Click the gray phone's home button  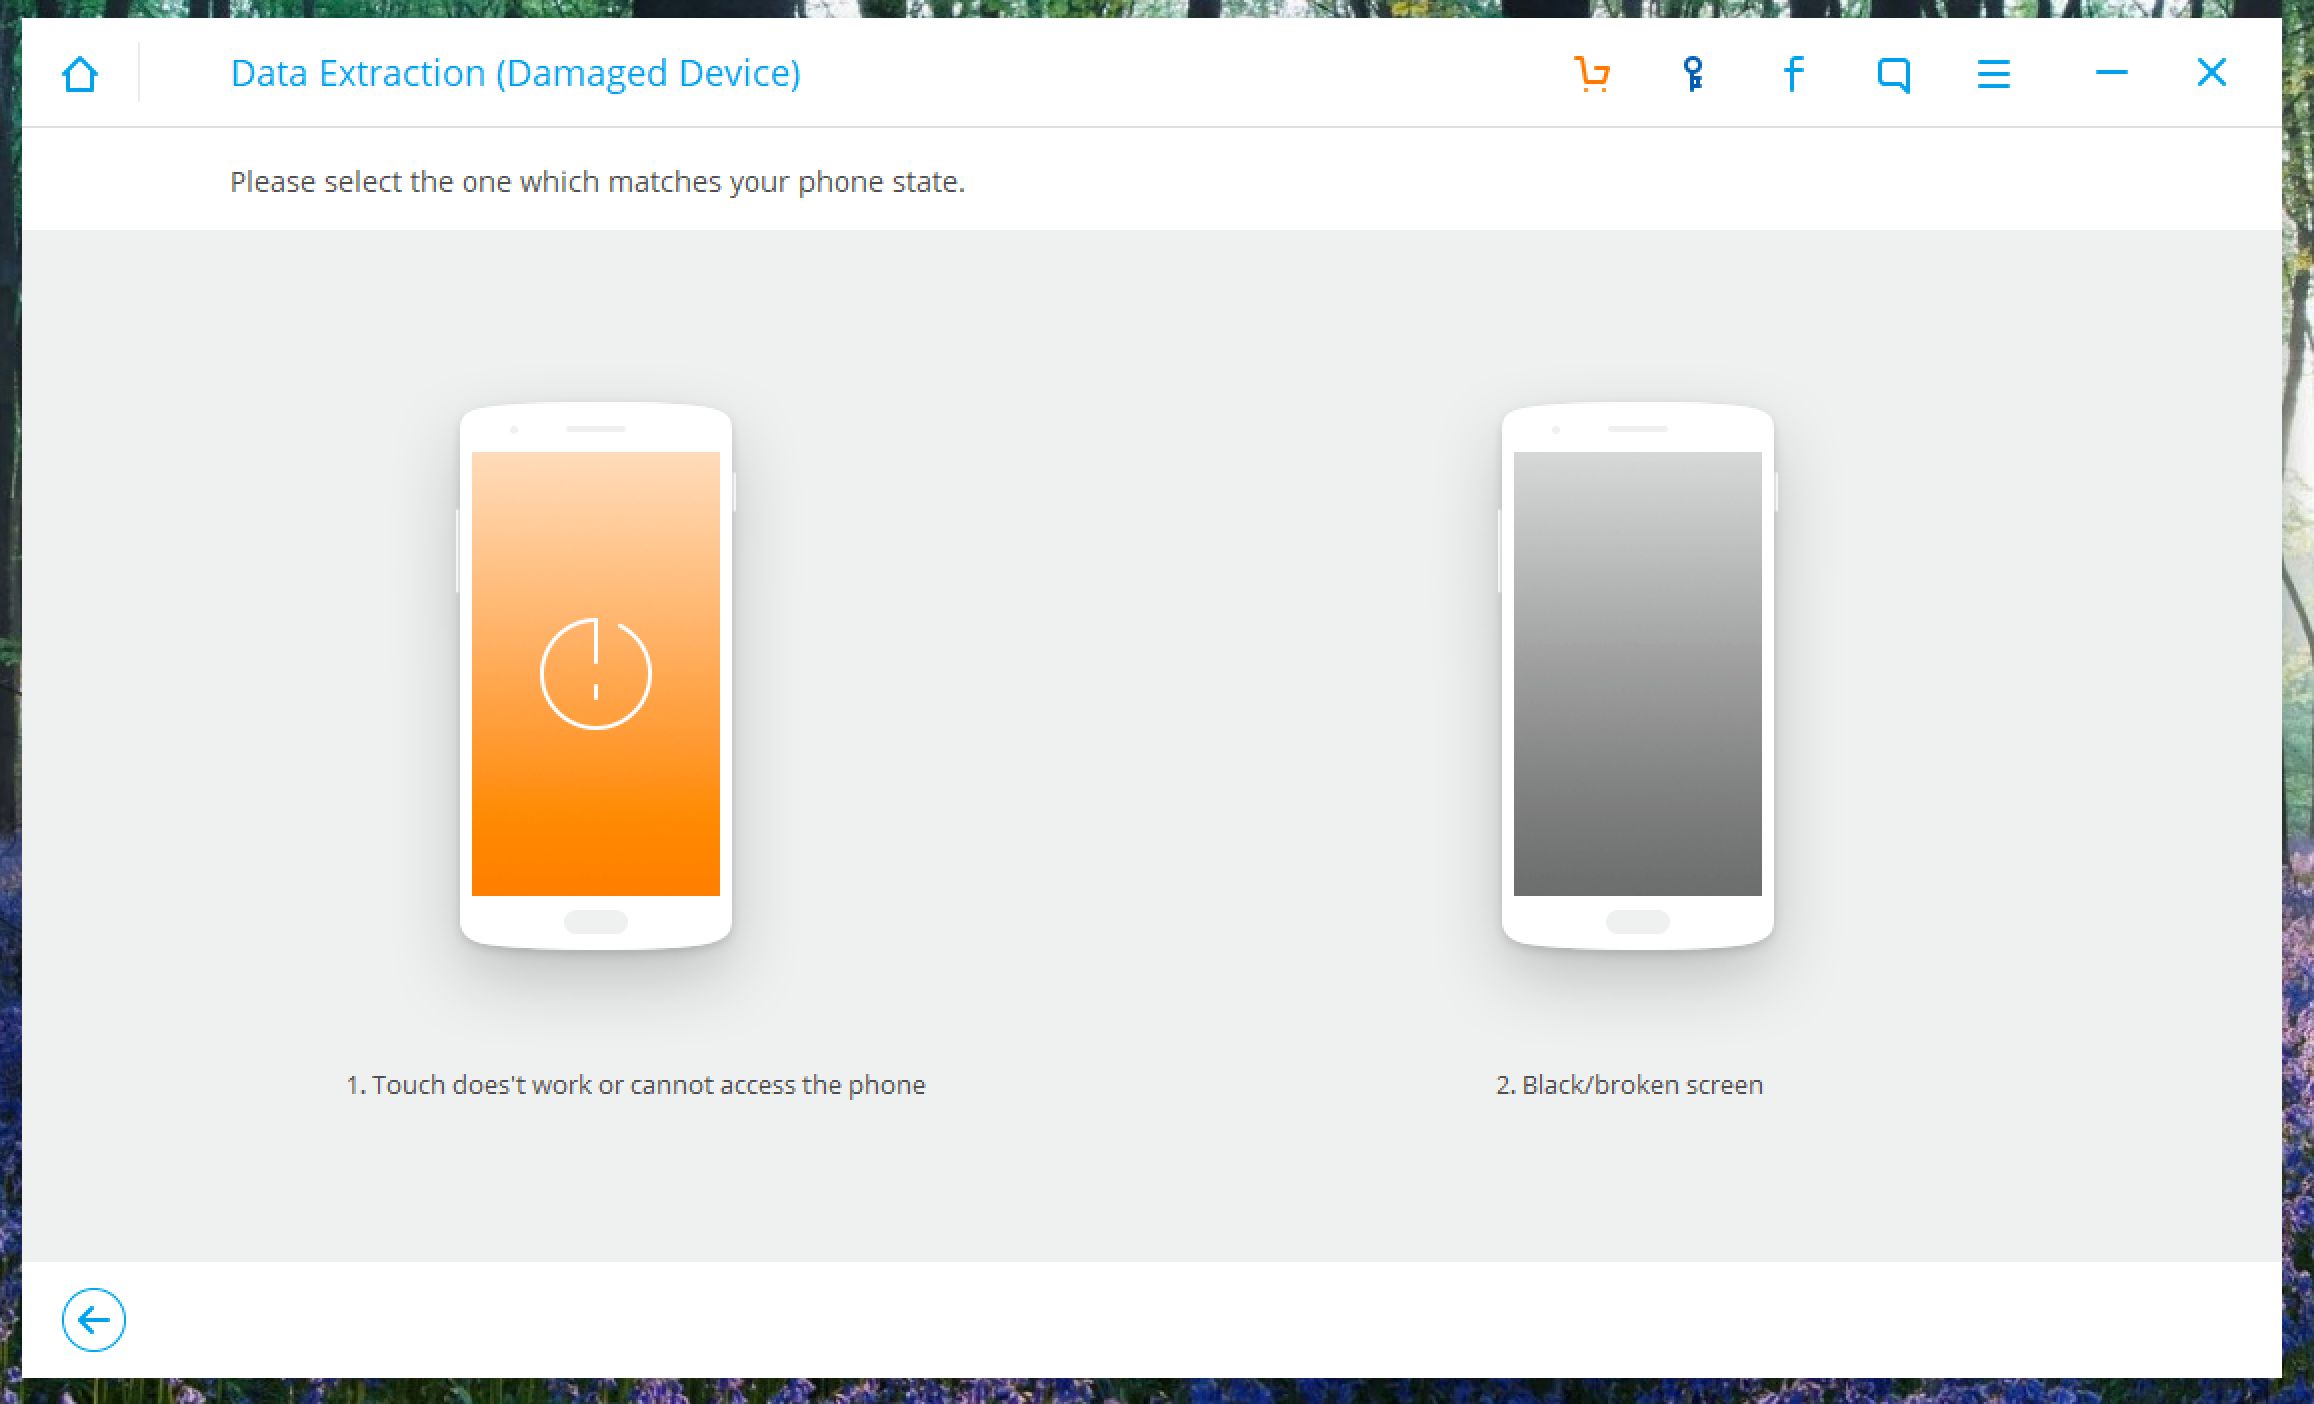pyautogui.click(x=1638, y=922)
